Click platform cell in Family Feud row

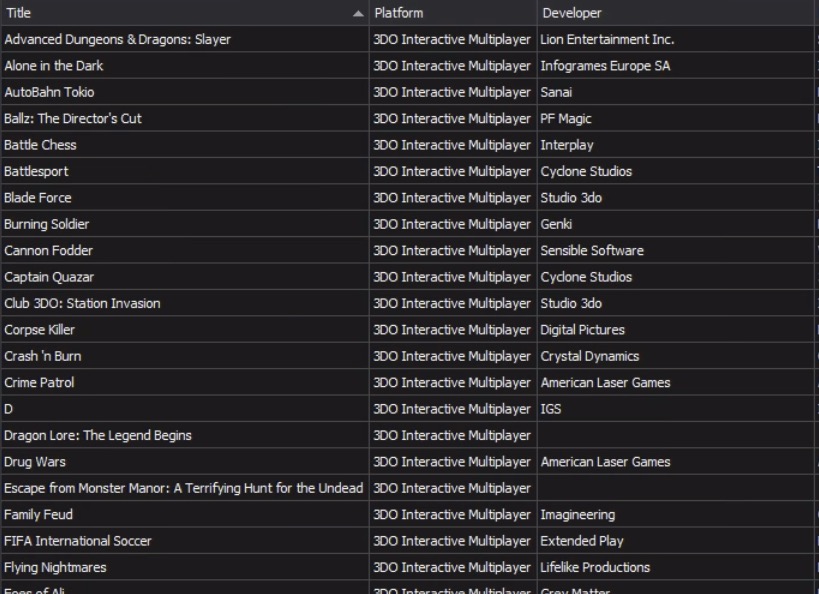[452, 515]
